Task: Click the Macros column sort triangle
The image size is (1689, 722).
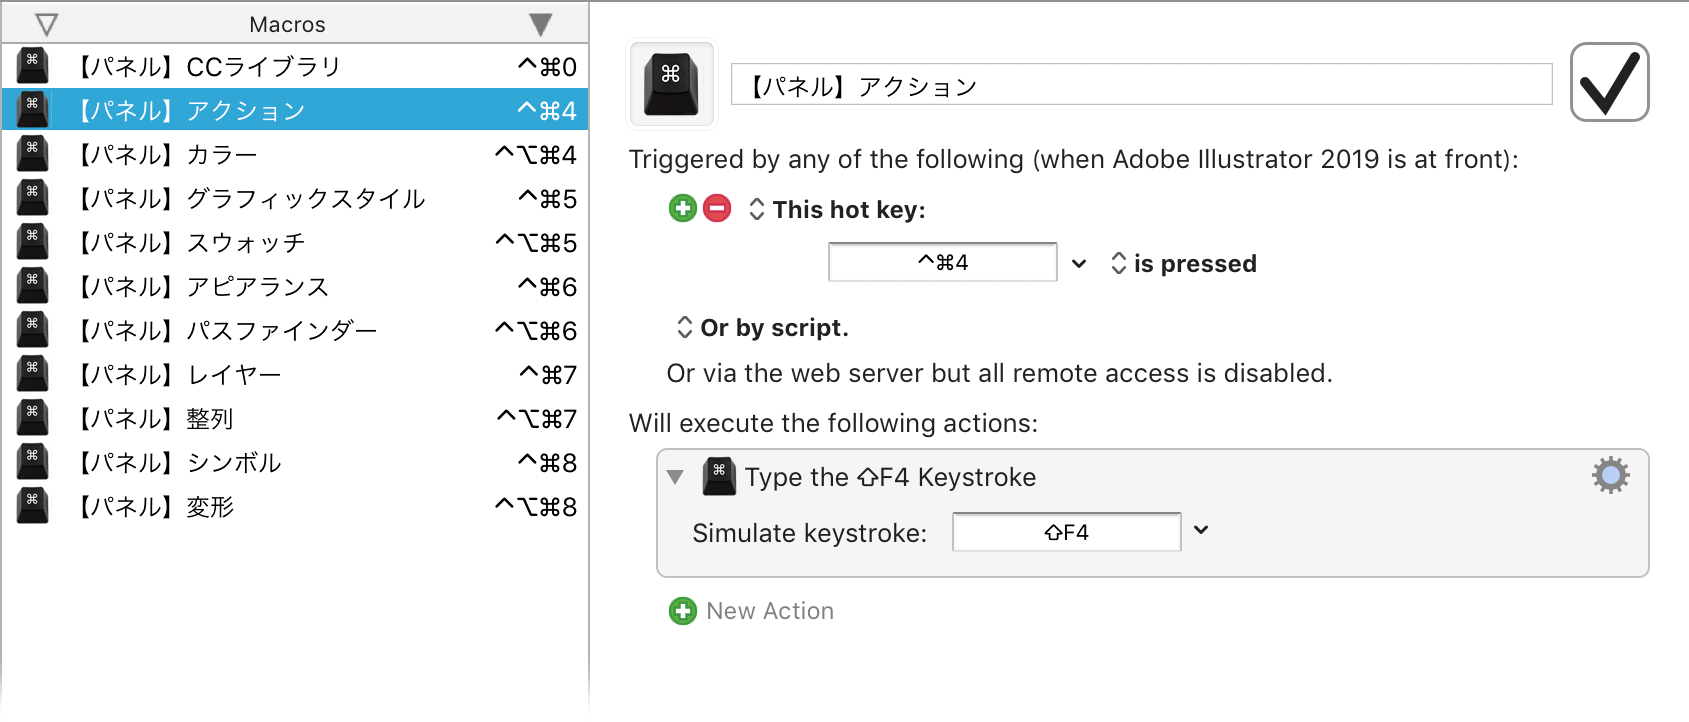Action: pyautogui.click(x=540, y=24)
